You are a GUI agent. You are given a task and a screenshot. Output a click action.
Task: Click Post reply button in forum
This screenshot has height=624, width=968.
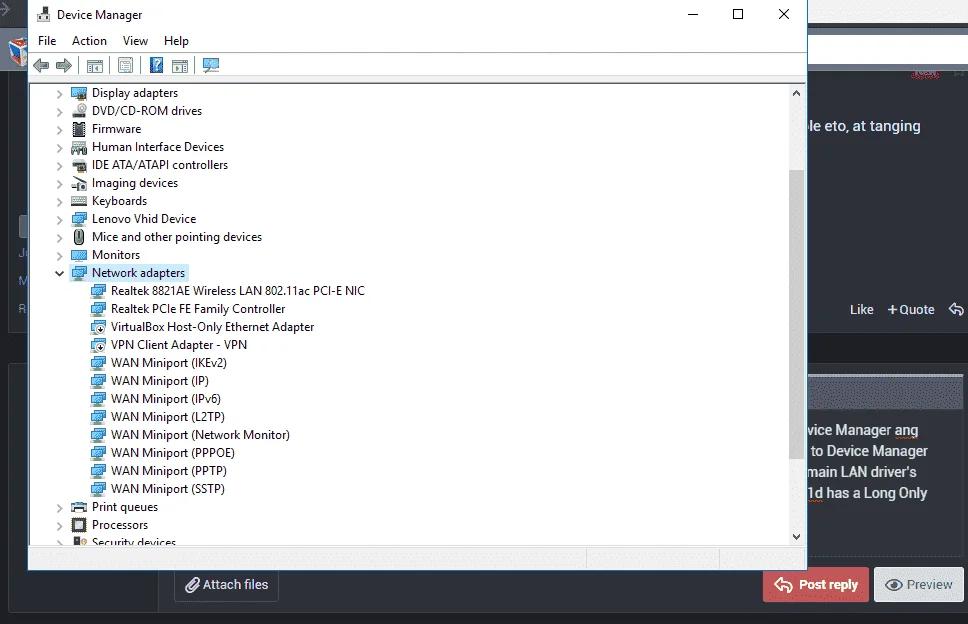click(x=816, y=584)
